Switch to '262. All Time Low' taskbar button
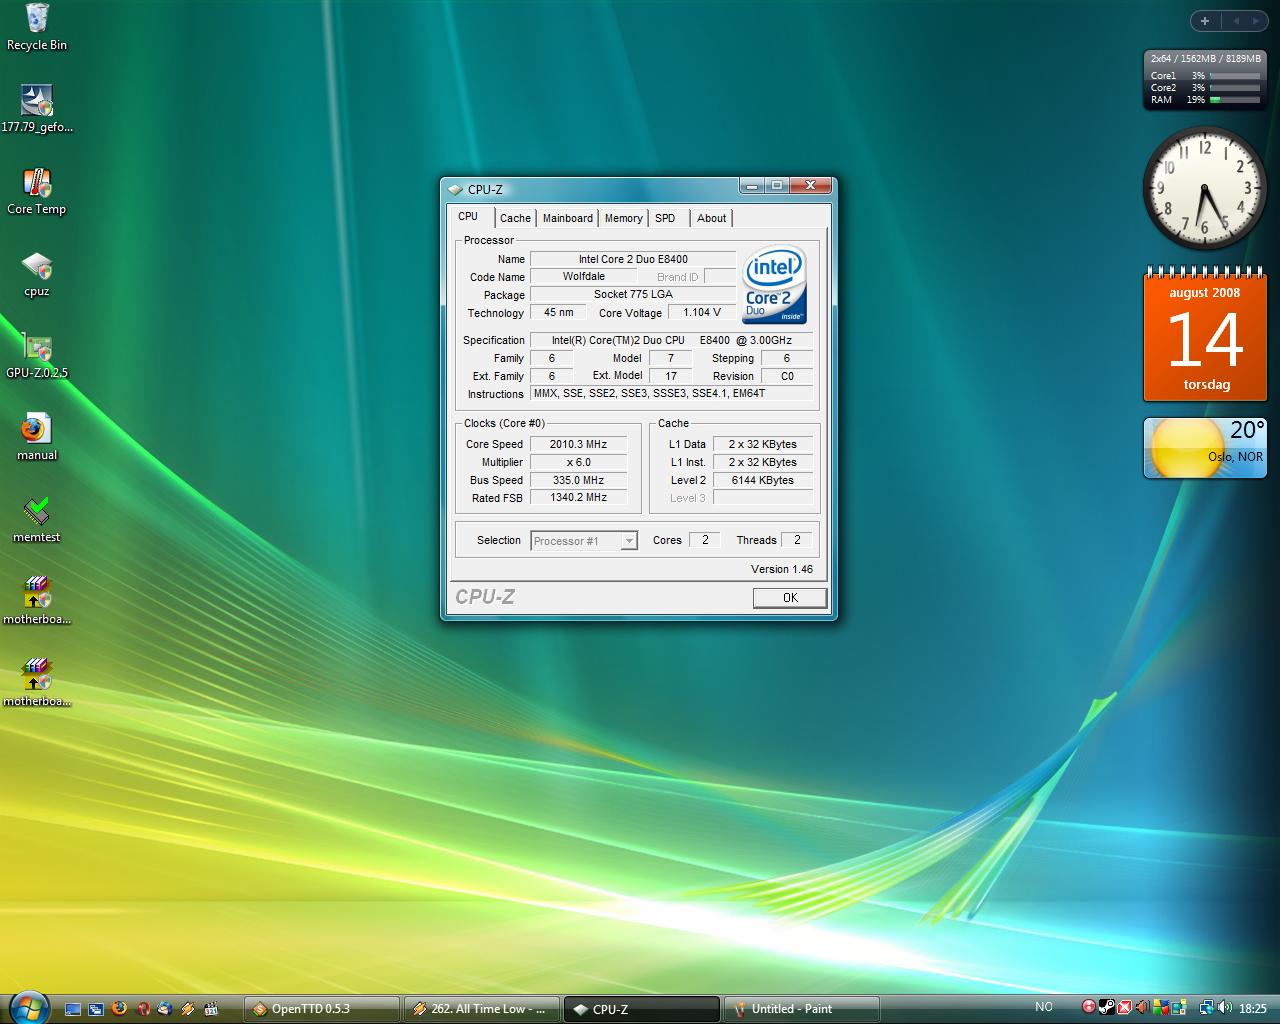Viewport: 1280px width, 1024px height. 482,1009
